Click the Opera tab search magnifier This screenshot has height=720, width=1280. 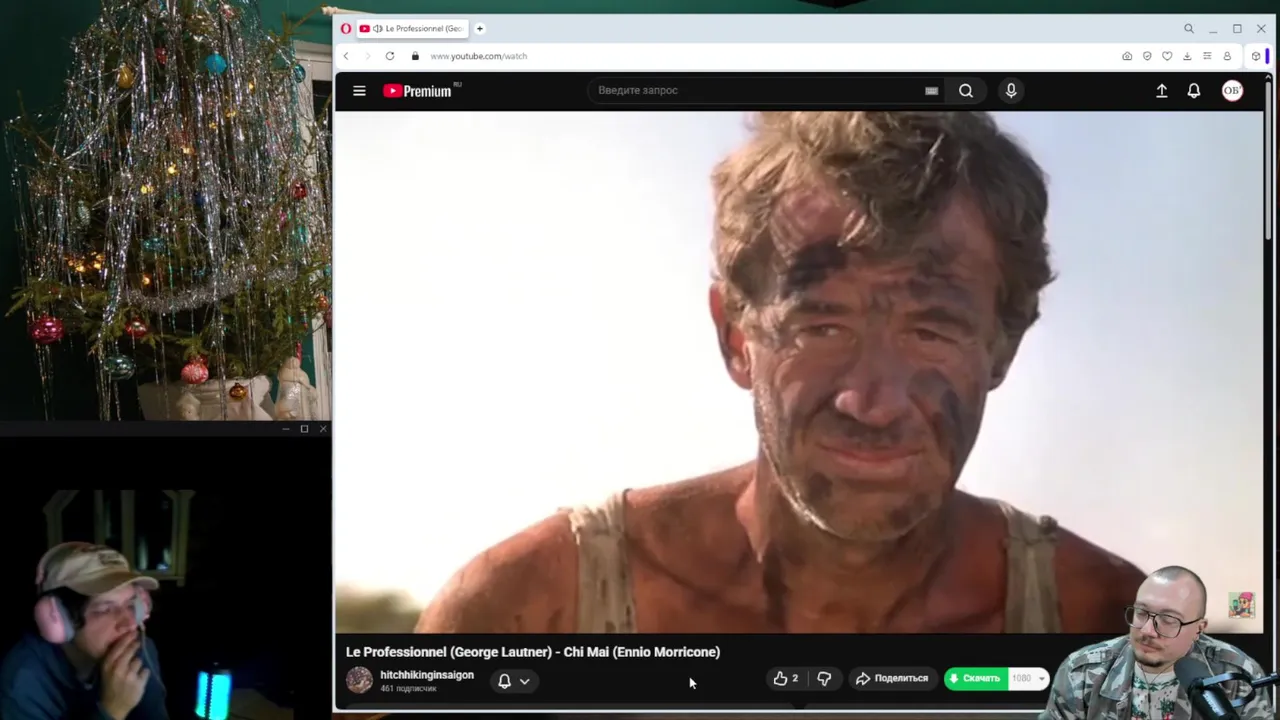pos(1189,29)
